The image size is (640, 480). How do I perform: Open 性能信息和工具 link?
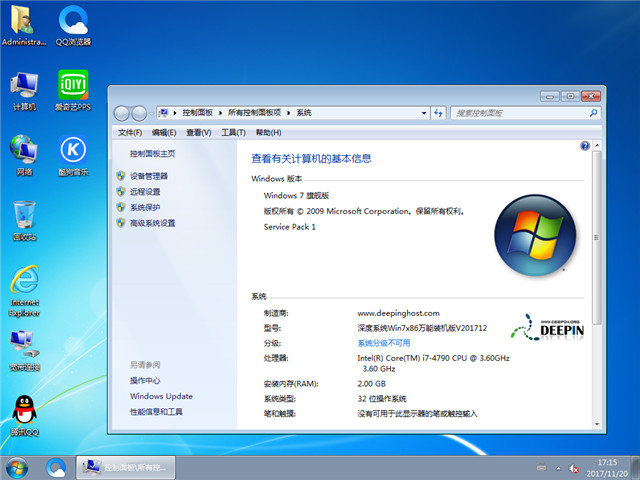coord(156,412)
